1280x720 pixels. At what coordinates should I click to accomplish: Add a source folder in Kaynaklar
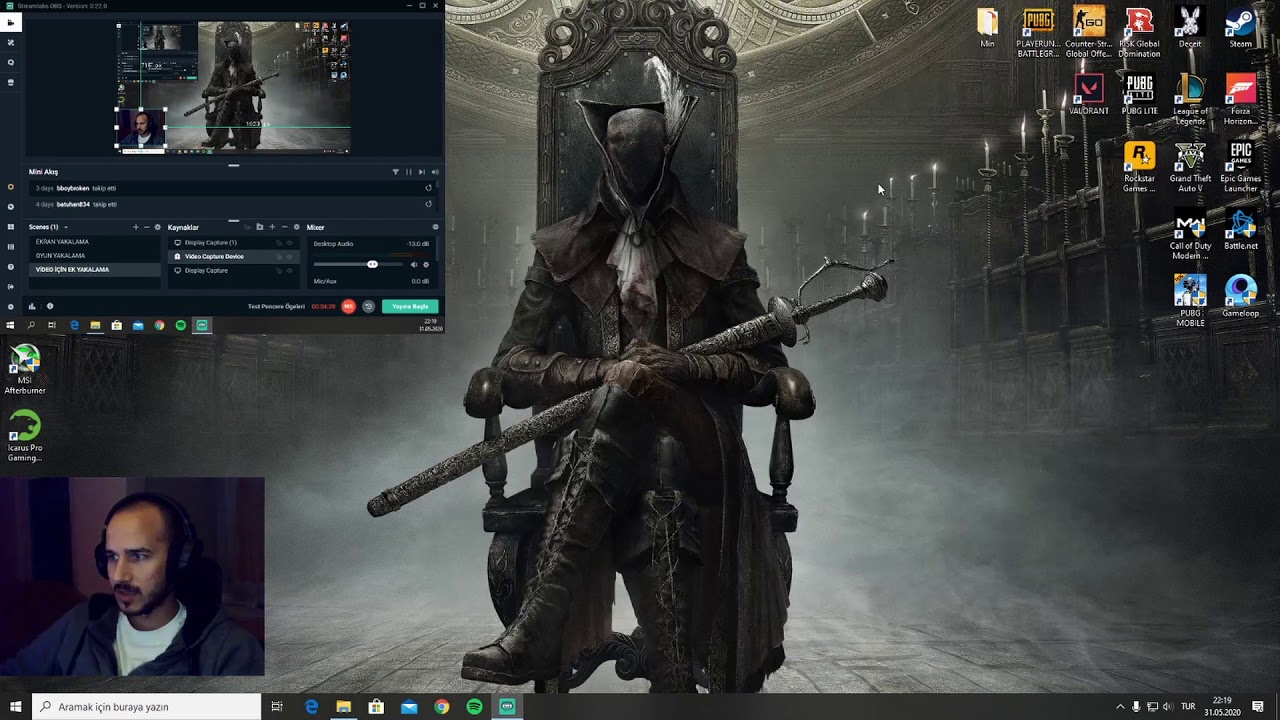click(260, 227)
